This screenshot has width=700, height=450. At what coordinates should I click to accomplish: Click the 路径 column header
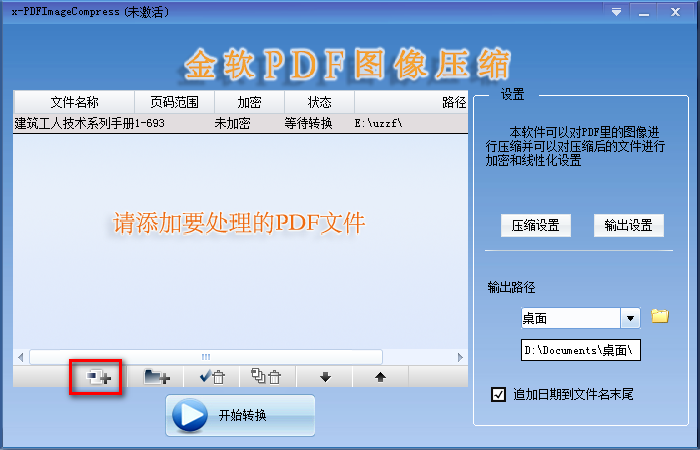tap(411, 102)
